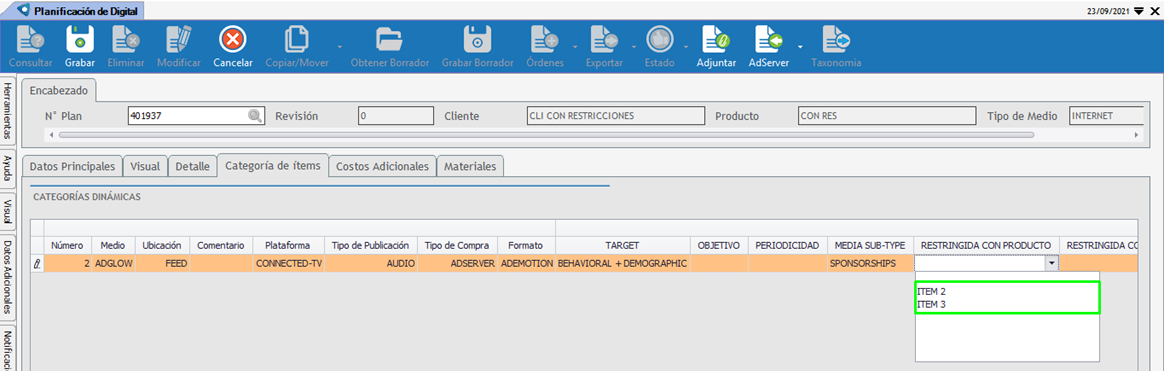Switch to the Detalle tab
The image size is (1164, 371).
pyautogui.click(x=192, y=167)
